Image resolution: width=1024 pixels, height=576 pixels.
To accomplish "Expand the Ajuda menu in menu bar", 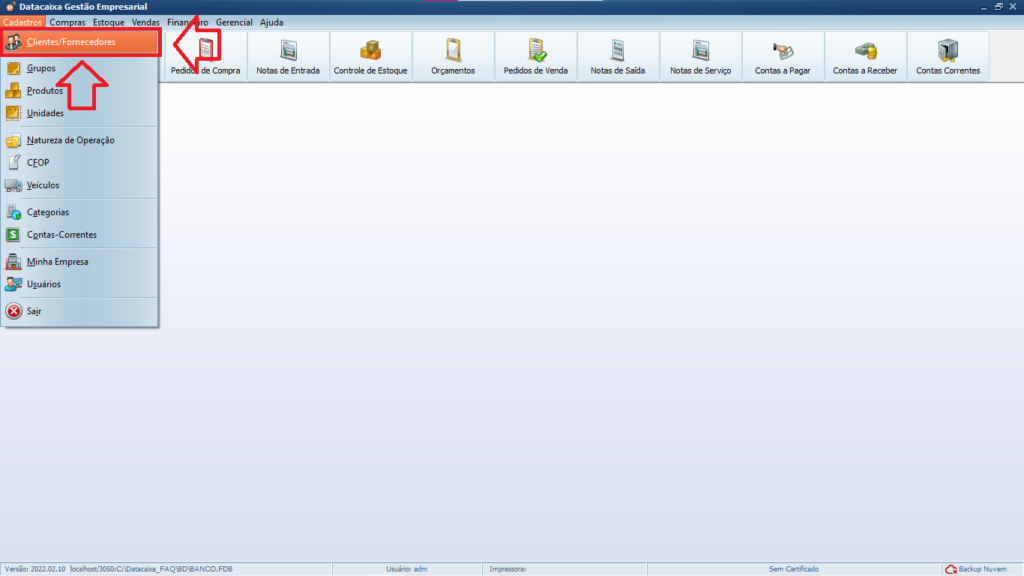I will [x=271, y=22].
